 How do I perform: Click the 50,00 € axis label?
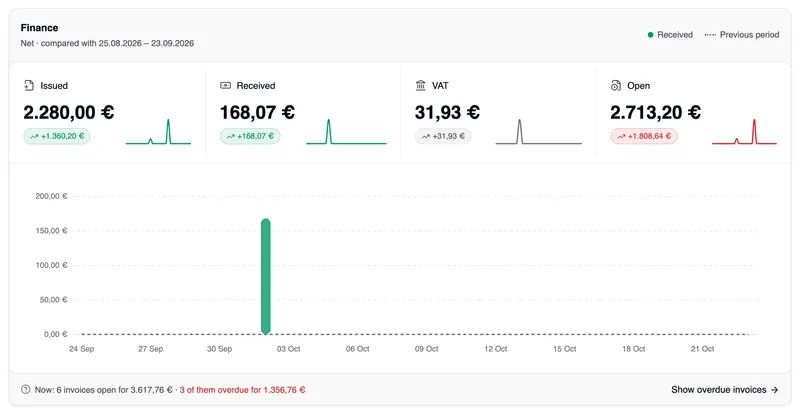54,300
